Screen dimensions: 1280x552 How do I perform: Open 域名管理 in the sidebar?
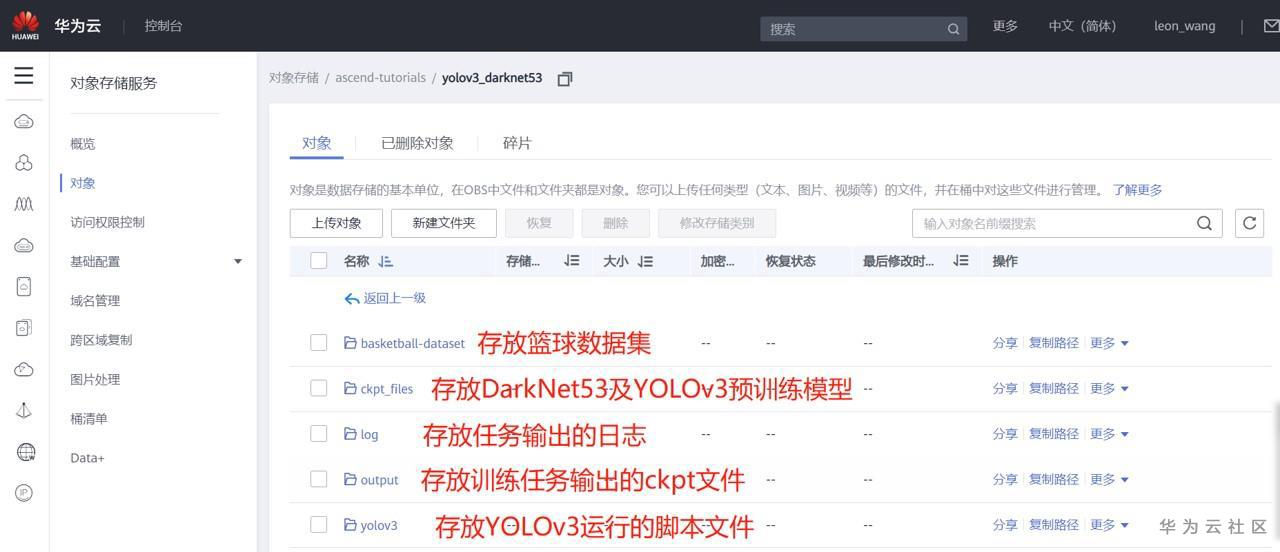pyautogui.click(x=95, y=300)
